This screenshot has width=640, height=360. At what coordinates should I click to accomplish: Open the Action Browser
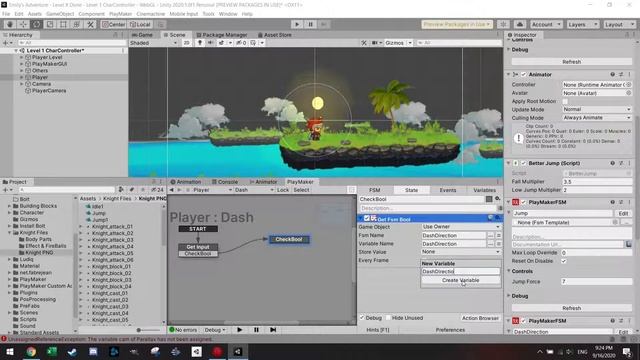(x=480, y=318)
